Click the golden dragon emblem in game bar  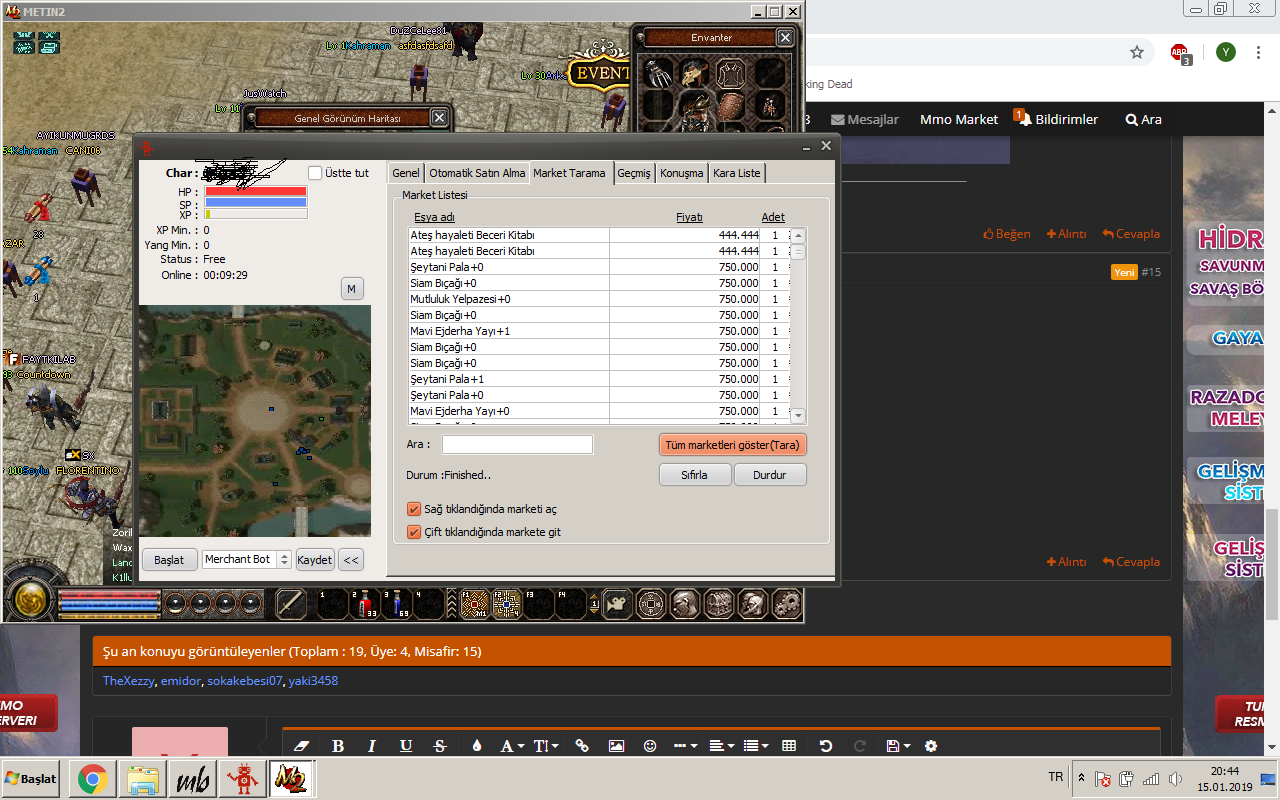(30, 599)
